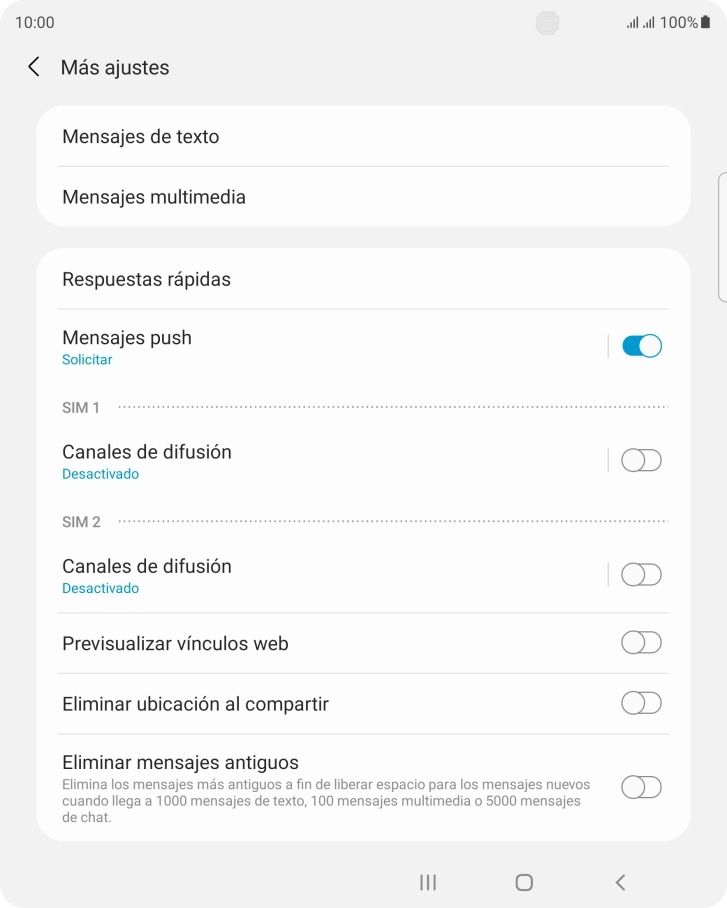The width and height of the screenshot is (727, 908).
Task: Tap the notification icon in status bar
Action: click(x=547, y=22)
